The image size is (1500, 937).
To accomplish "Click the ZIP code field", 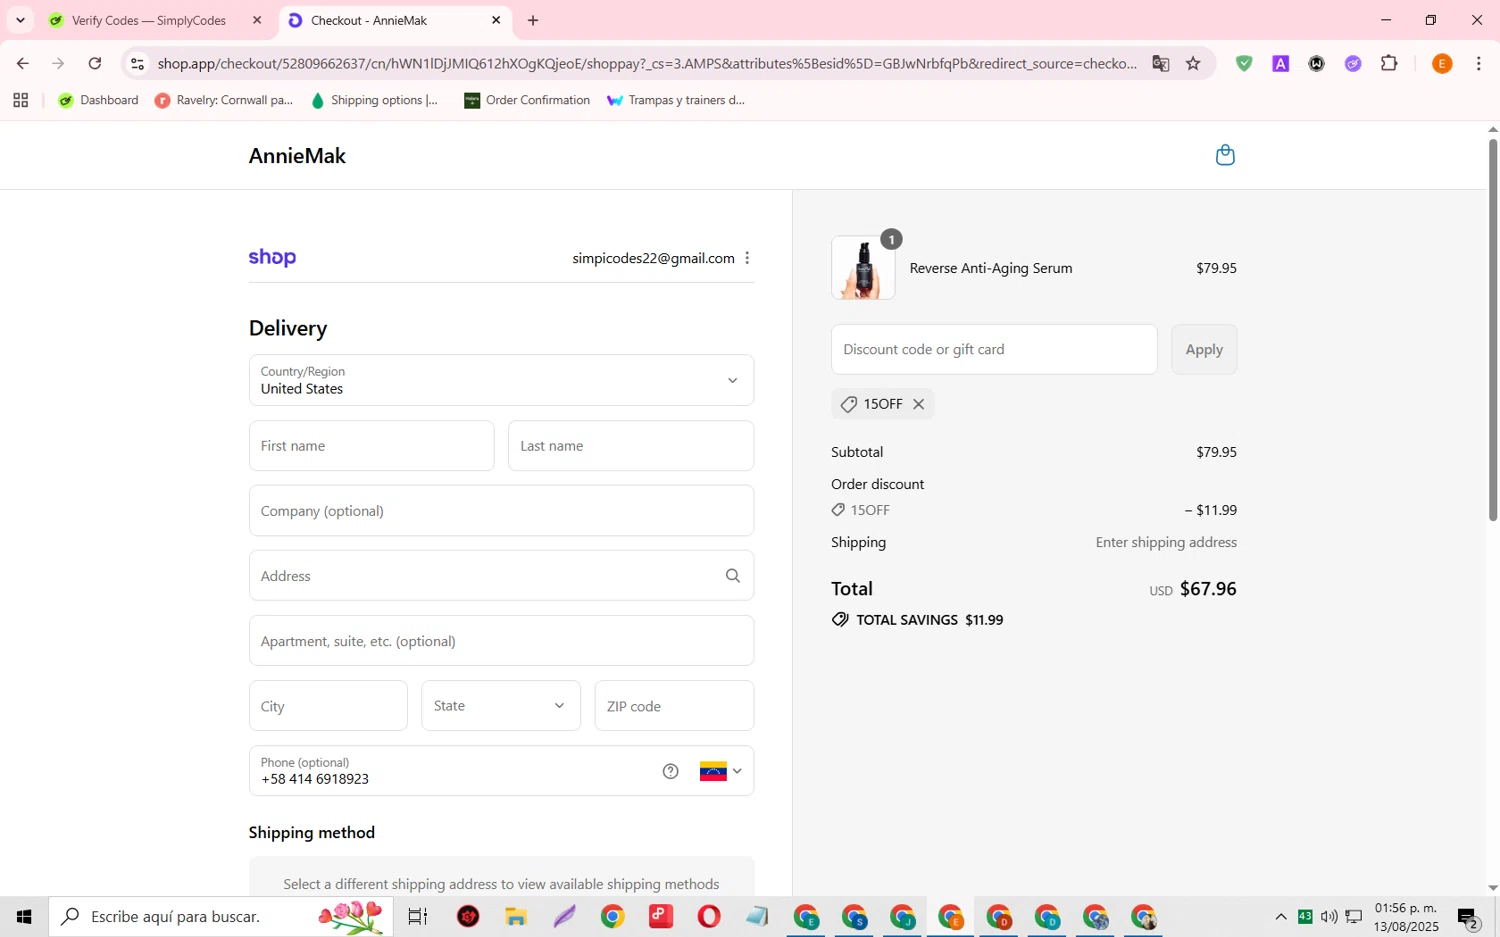I will [674, 706].
